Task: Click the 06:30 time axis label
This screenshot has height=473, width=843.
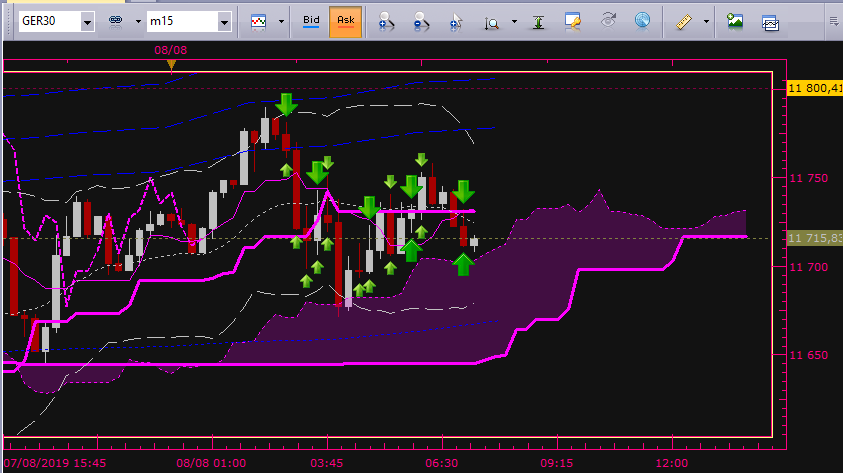Action: point(442,463)
